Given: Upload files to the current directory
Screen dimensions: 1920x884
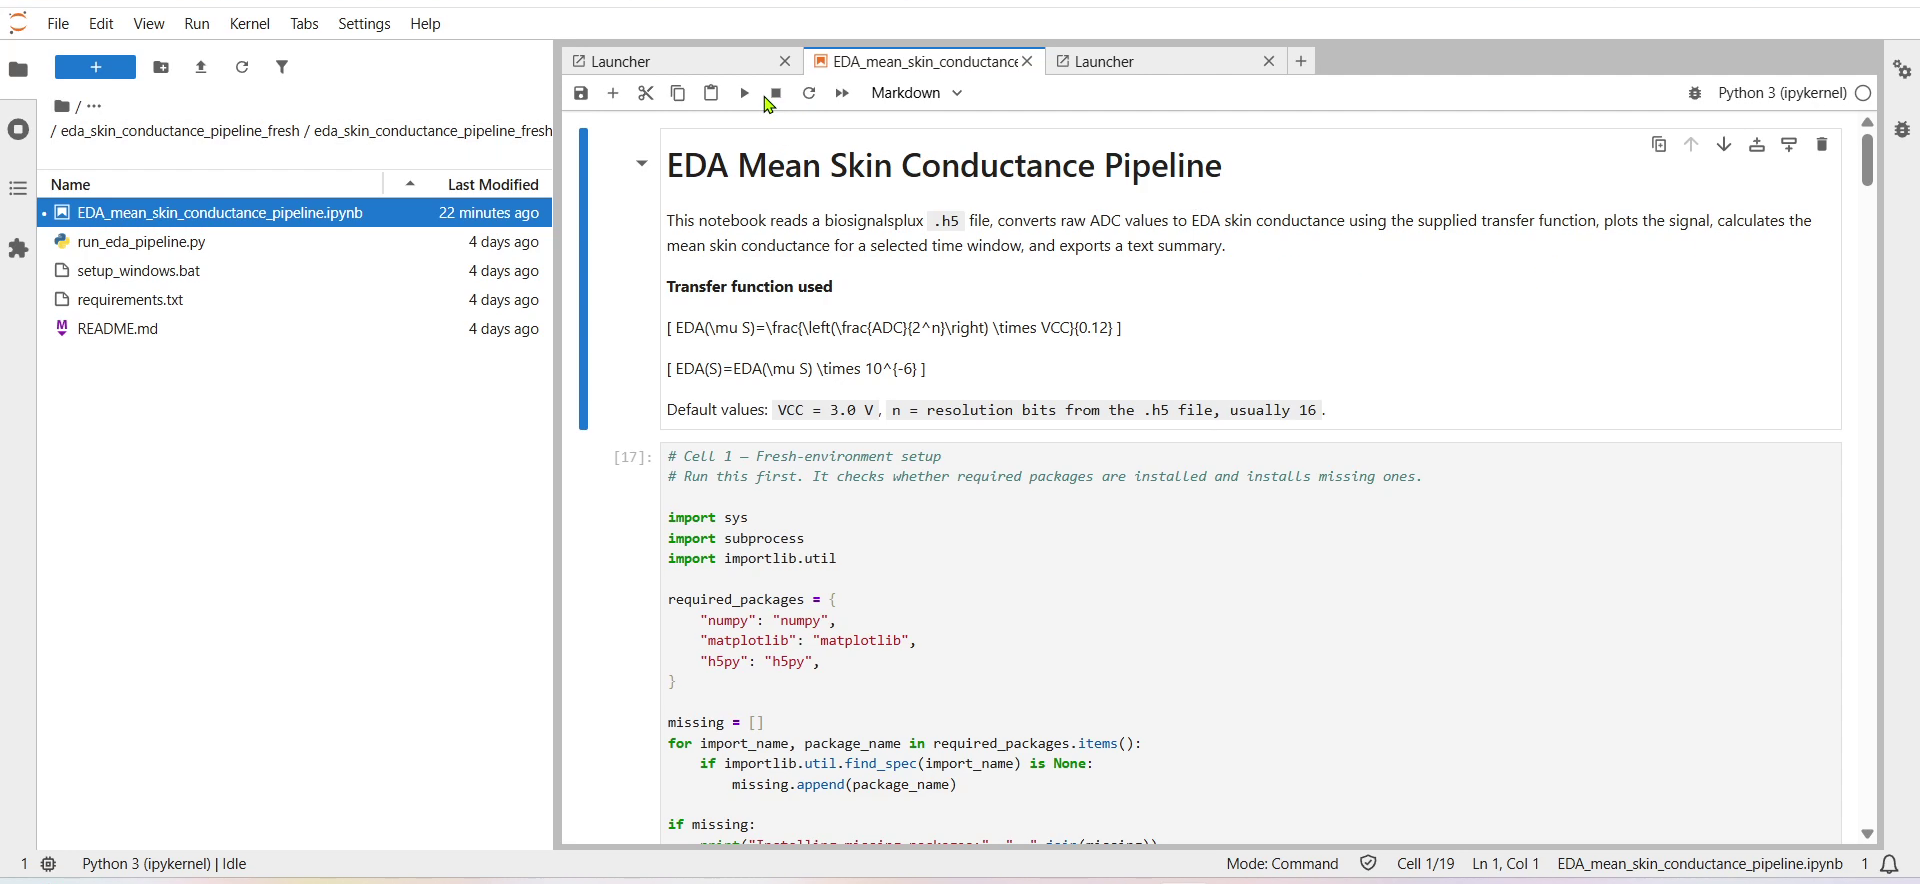Looking at the screenshot, I should [202, 67].
